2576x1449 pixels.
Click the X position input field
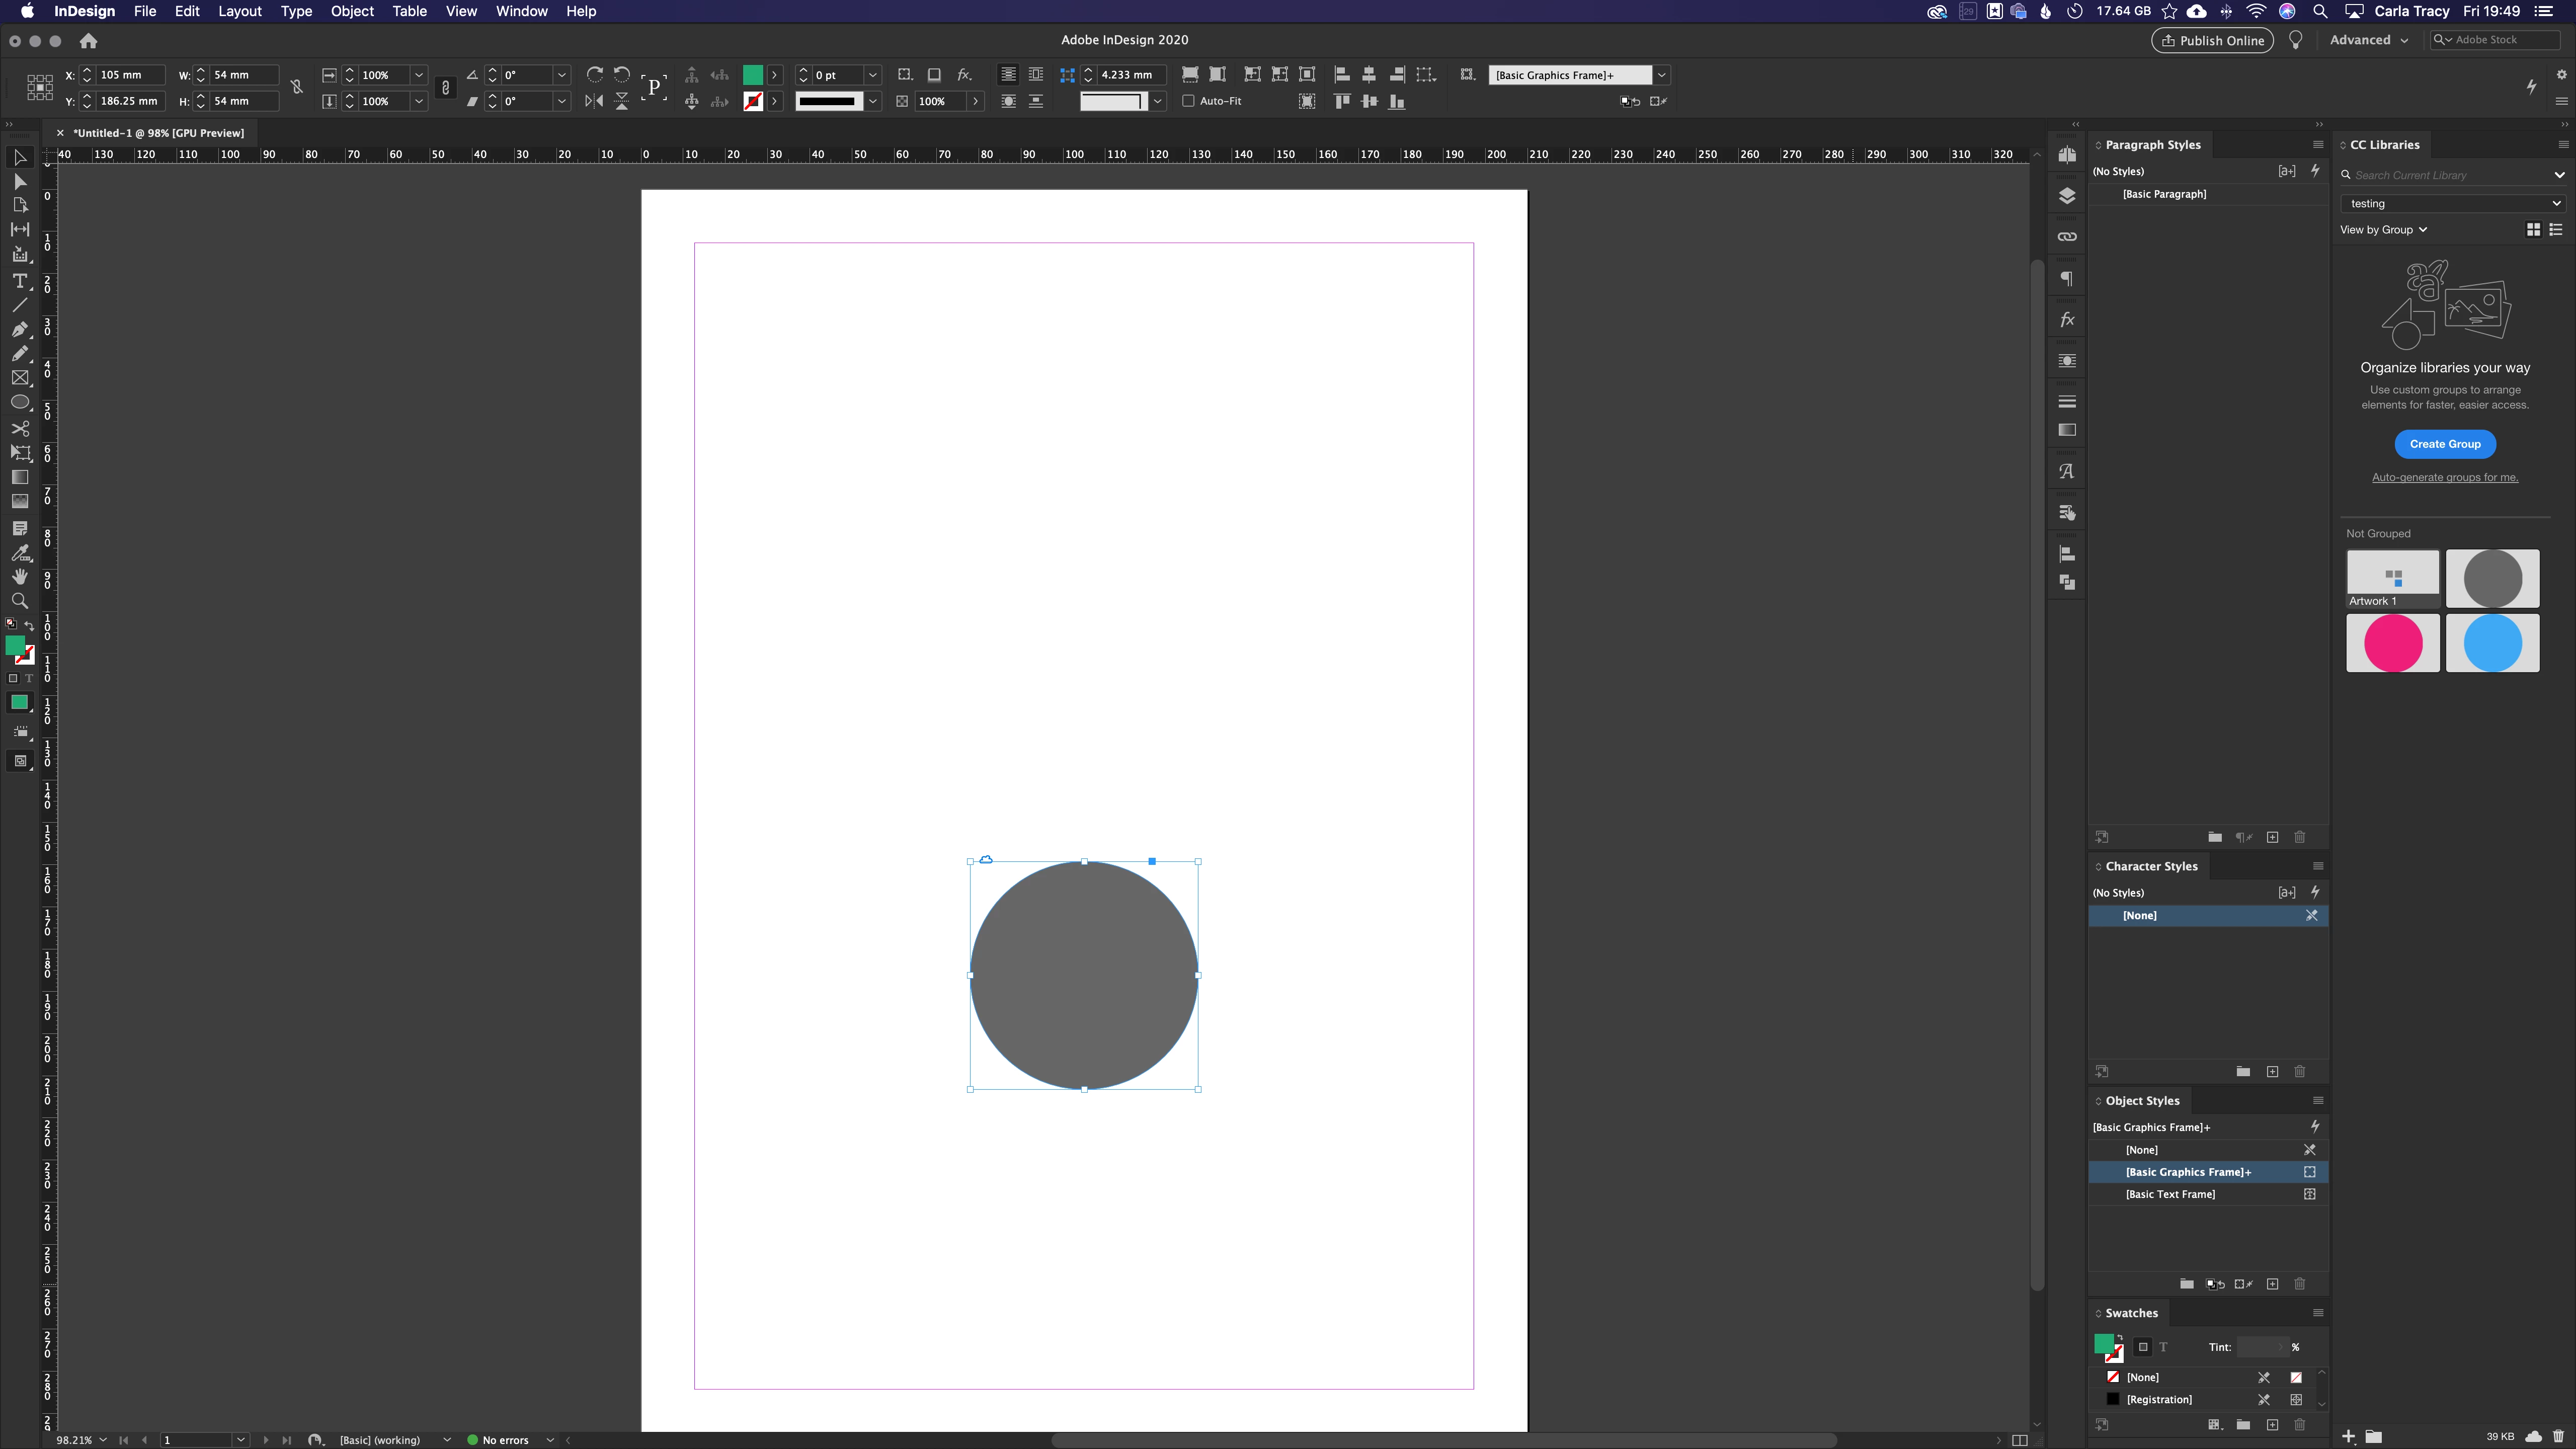(x=130, y=75)
